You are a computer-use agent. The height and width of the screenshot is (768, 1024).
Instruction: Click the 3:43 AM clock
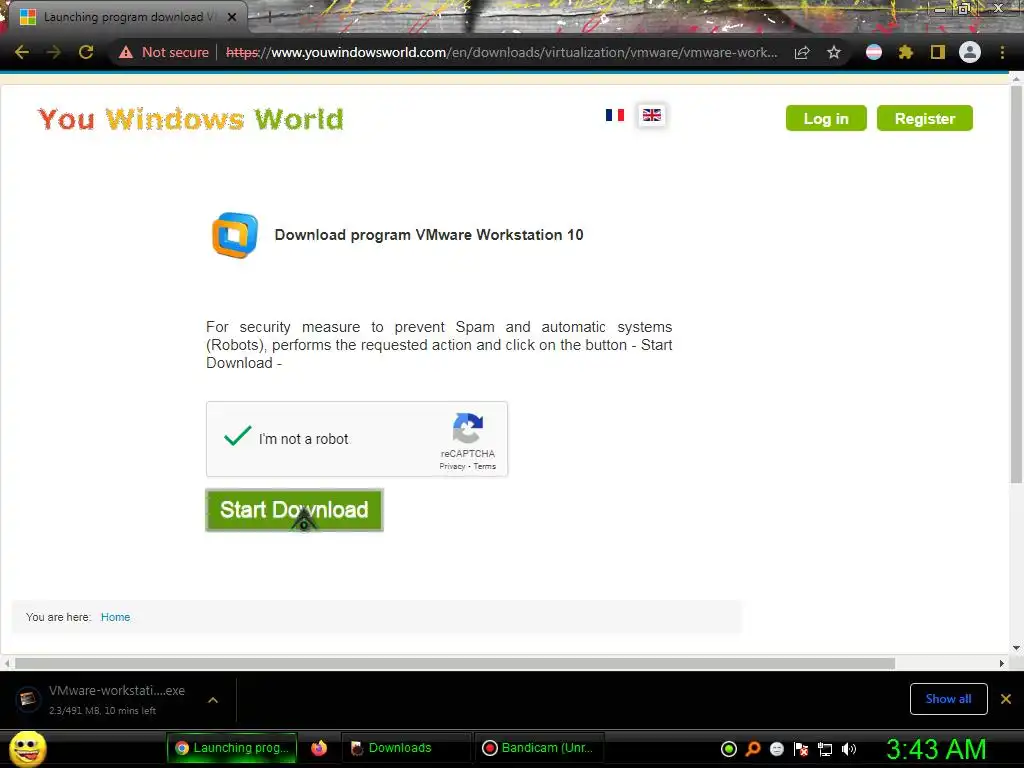pyautogui.click(x=936, y=749)
